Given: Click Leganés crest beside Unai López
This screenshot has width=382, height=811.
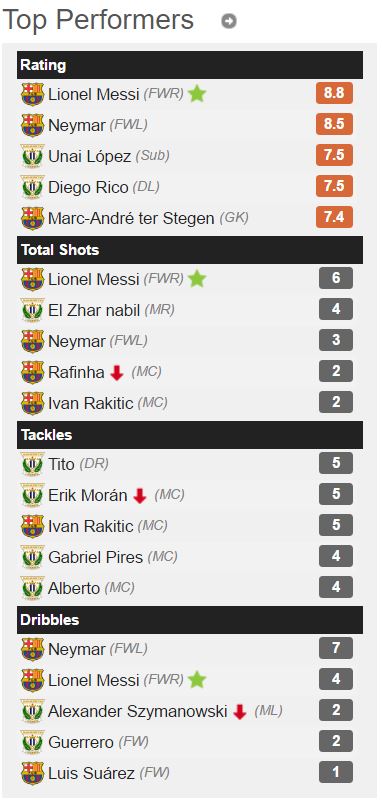Looking at the screenshot, I should tap(33, 156).
